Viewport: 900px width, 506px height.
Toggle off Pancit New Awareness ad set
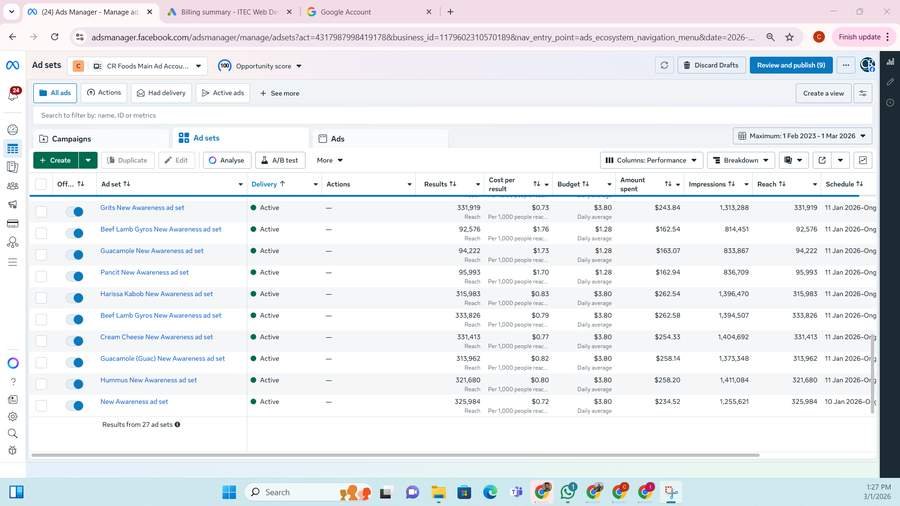point(75,276)
